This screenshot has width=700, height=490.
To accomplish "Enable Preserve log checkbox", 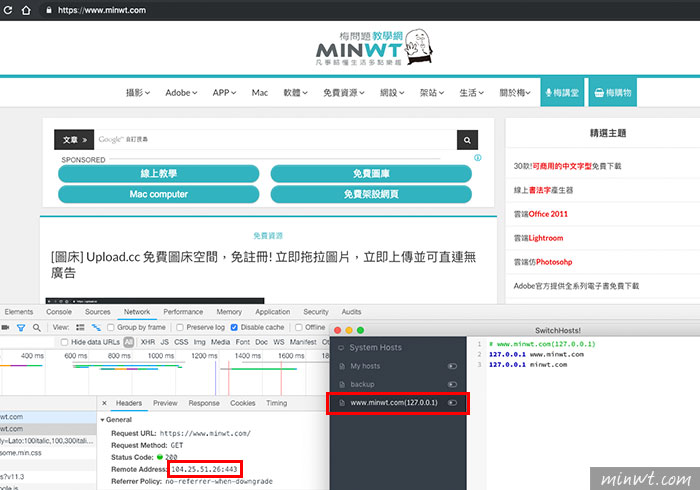I will (180, 328).
